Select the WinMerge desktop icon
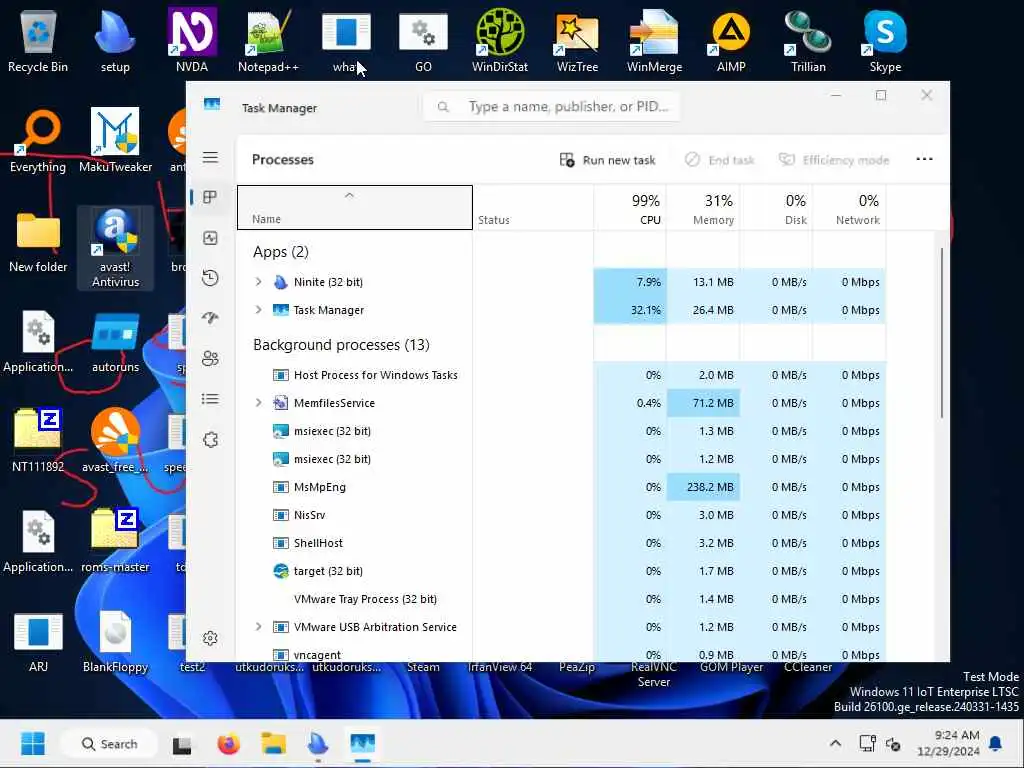Image resolution: width=1024 pixels, height=768 pixels. click(654, 40)
